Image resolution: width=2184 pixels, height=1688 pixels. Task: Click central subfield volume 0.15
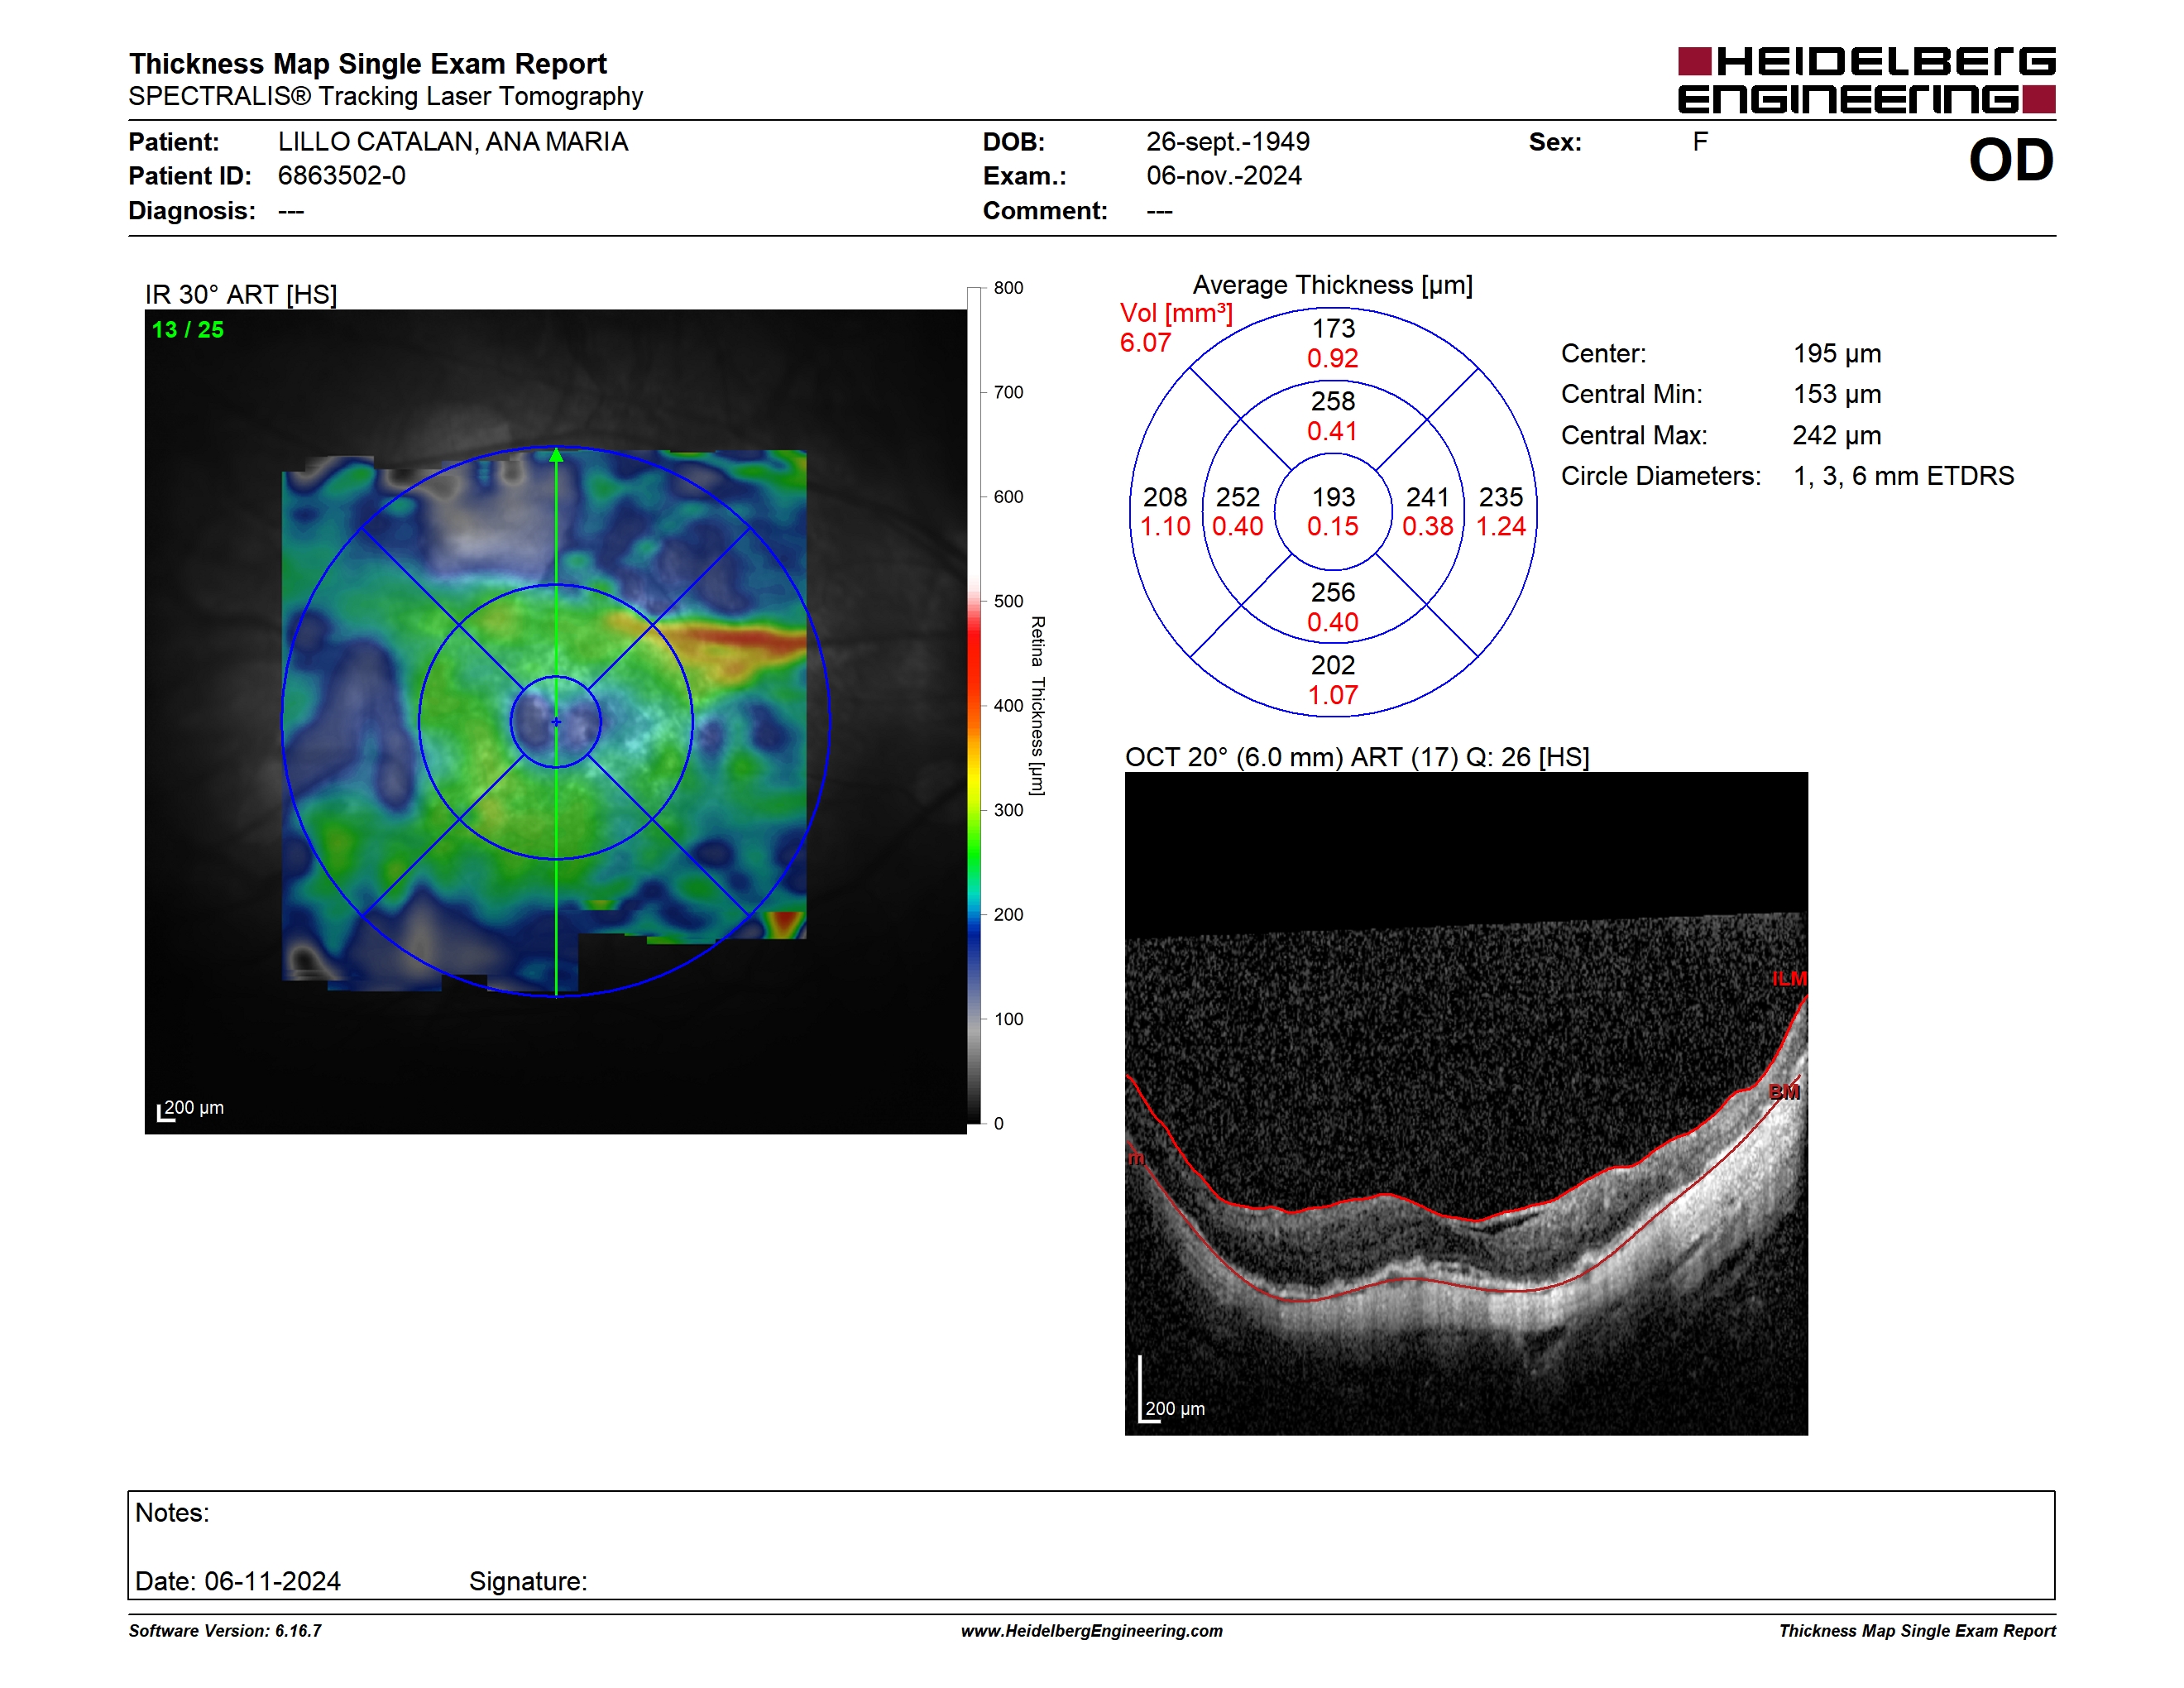pos(1333,527)
